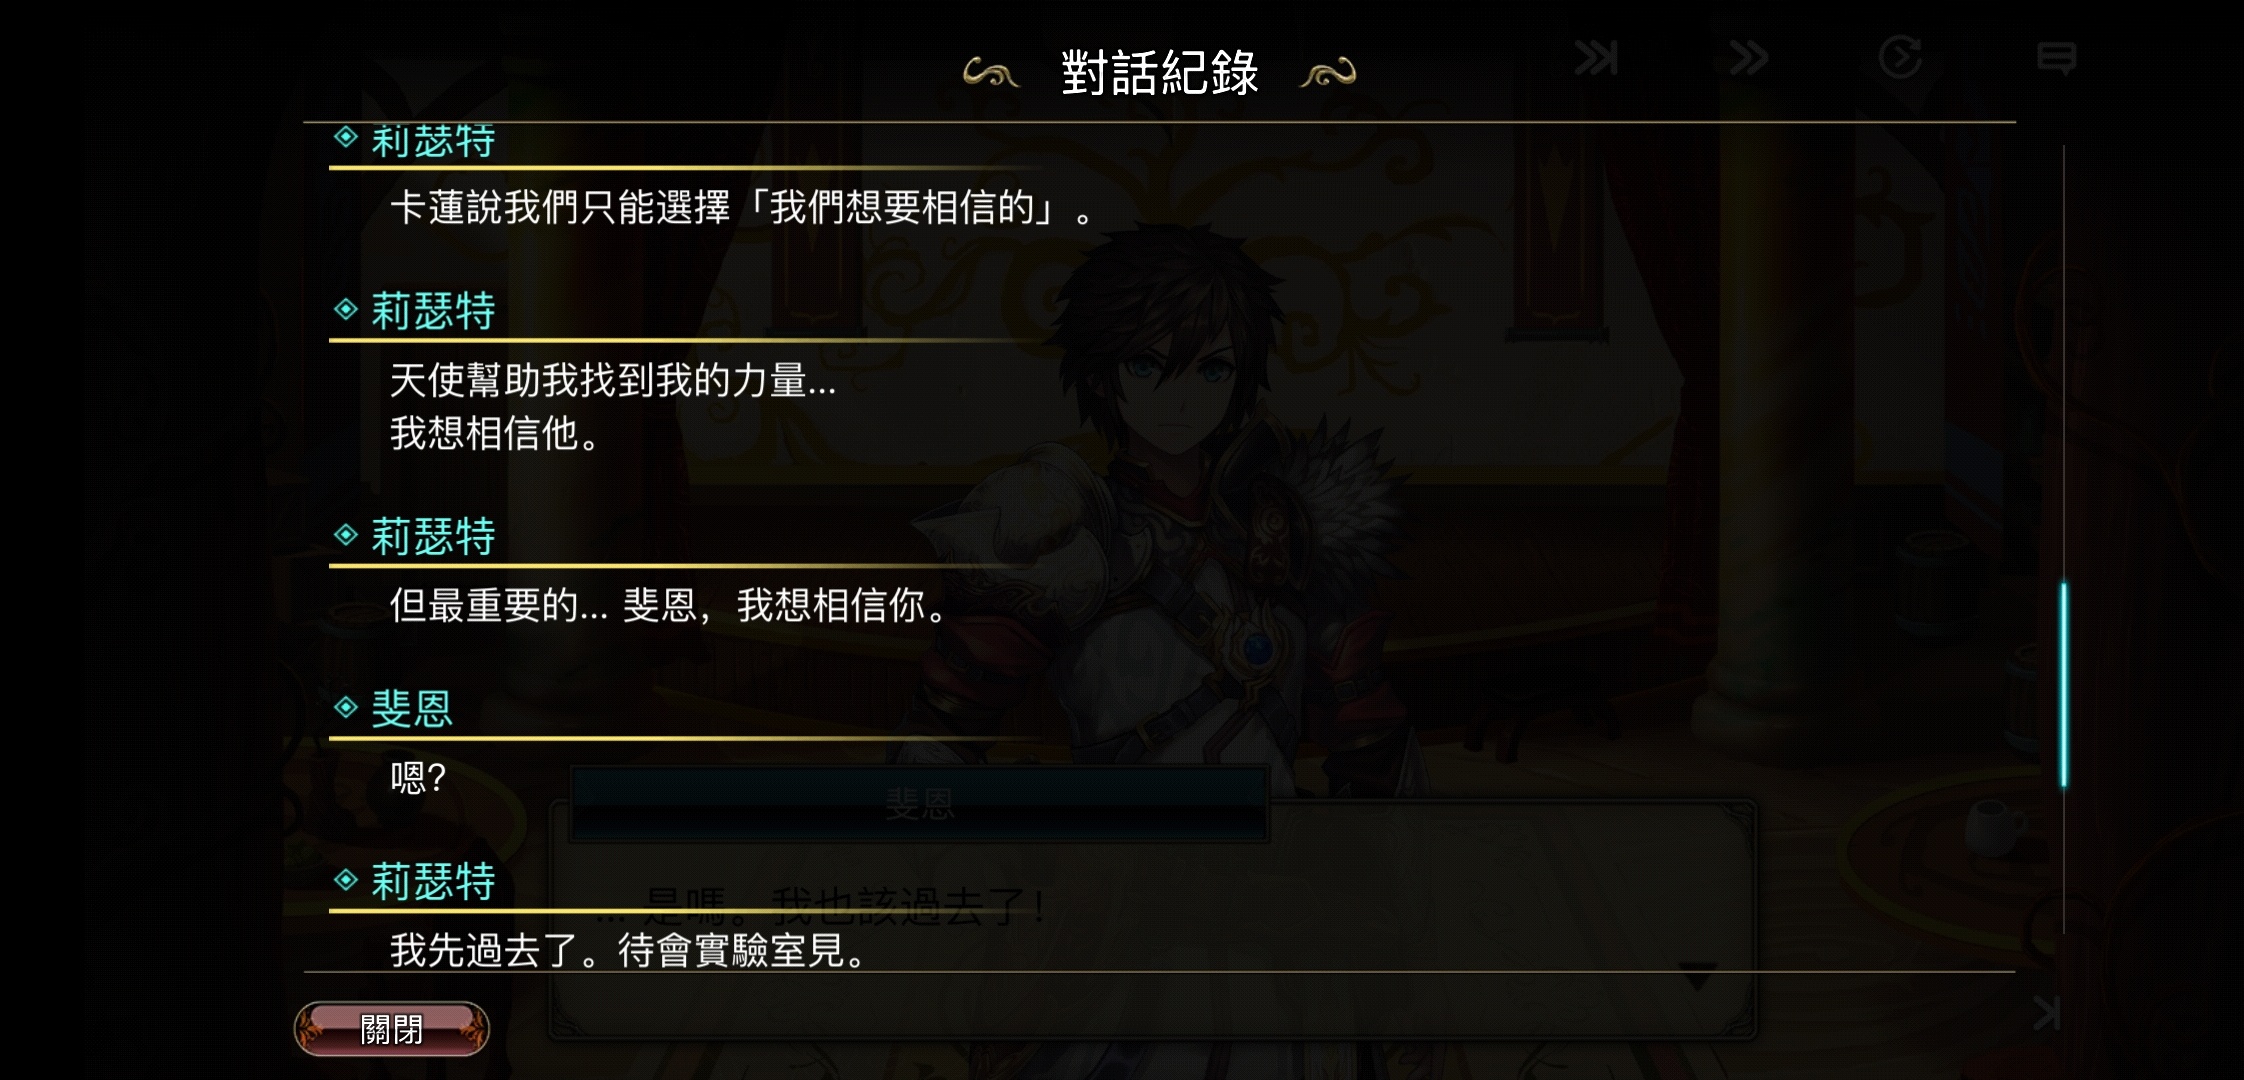Activate the fast-forward double chevron icon
The height and width of the screenshot is (1080, 2244).
[1748, 58]
